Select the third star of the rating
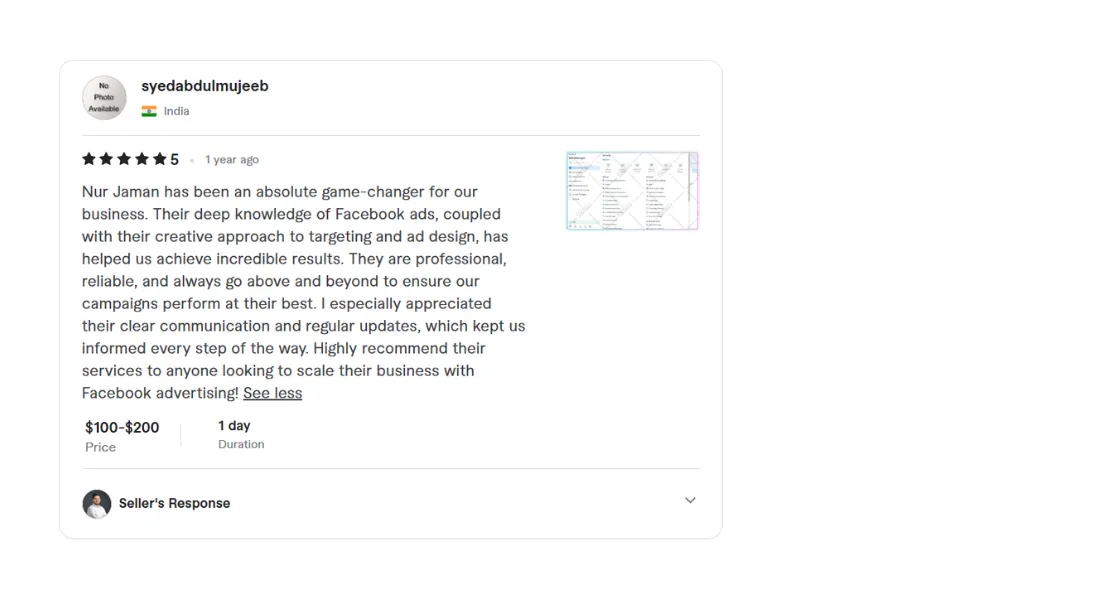This screenshot has width=1100, height=600. 124,159
